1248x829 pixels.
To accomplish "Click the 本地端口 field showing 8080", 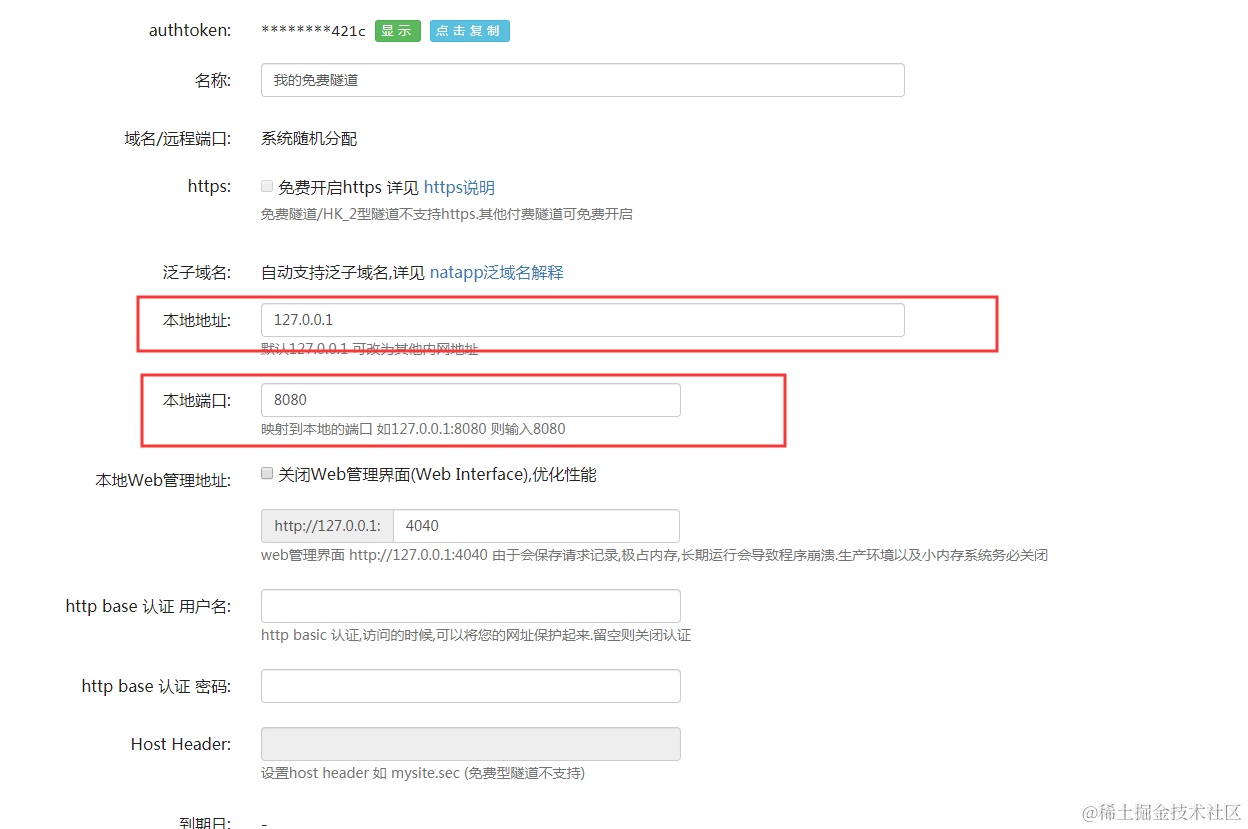I will point(470,400).
